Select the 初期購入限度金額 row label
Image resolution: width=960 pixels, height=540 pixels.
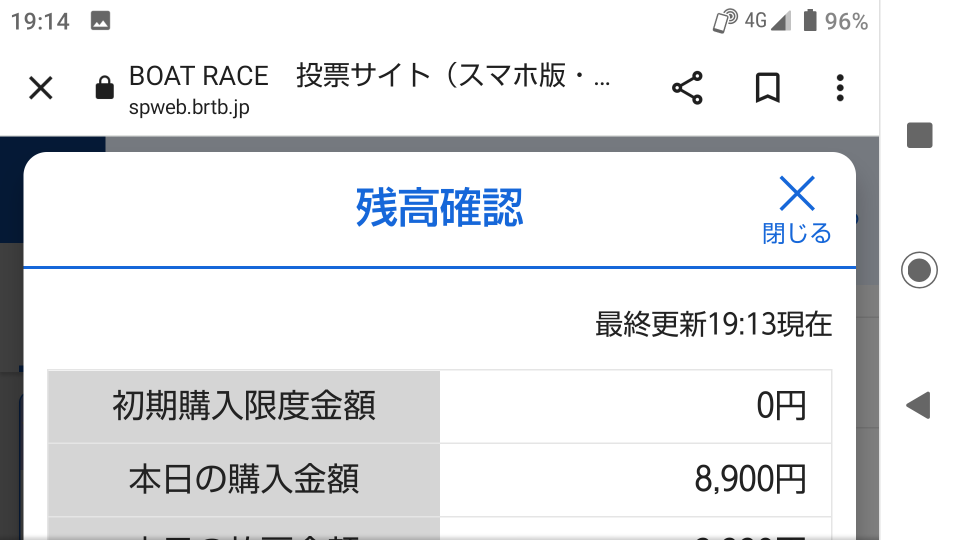coord(244,406)
